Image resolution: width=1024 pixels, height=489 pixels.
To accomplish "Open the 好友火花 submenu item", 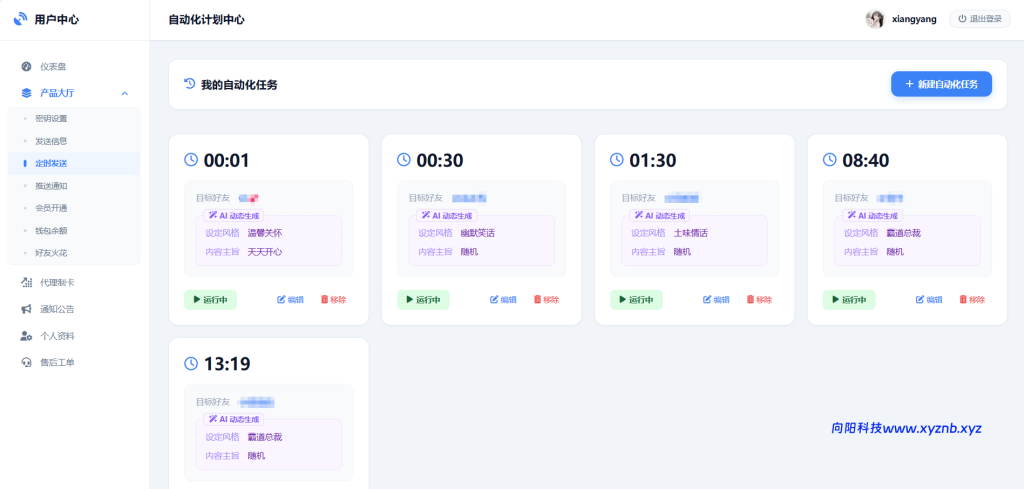I will pos(51,253).
